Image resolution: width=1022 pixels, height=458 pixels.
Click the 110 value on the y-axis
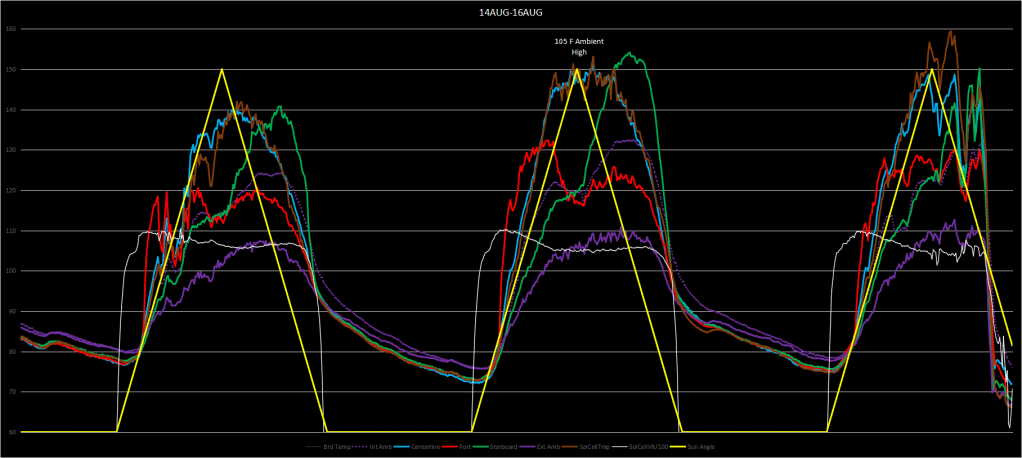click(10, 230)
